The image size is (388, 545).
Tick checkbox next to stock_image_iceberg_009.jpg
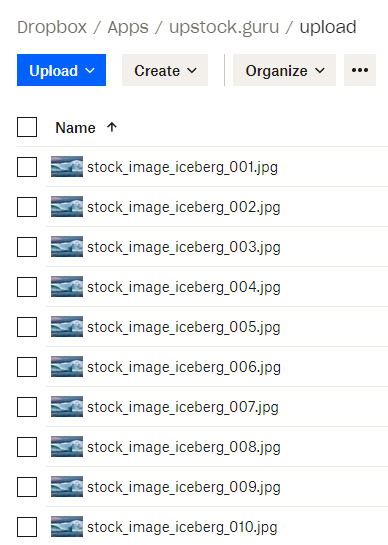[27, 487]
